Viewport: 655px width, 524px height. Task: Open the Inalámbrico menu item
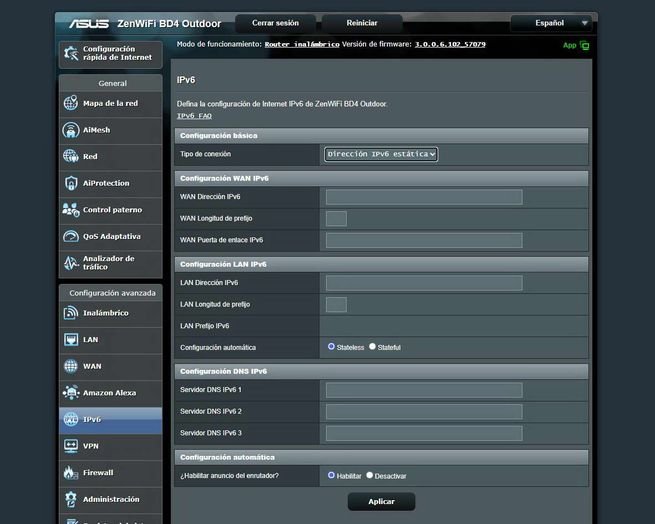(x=105, y=313)
